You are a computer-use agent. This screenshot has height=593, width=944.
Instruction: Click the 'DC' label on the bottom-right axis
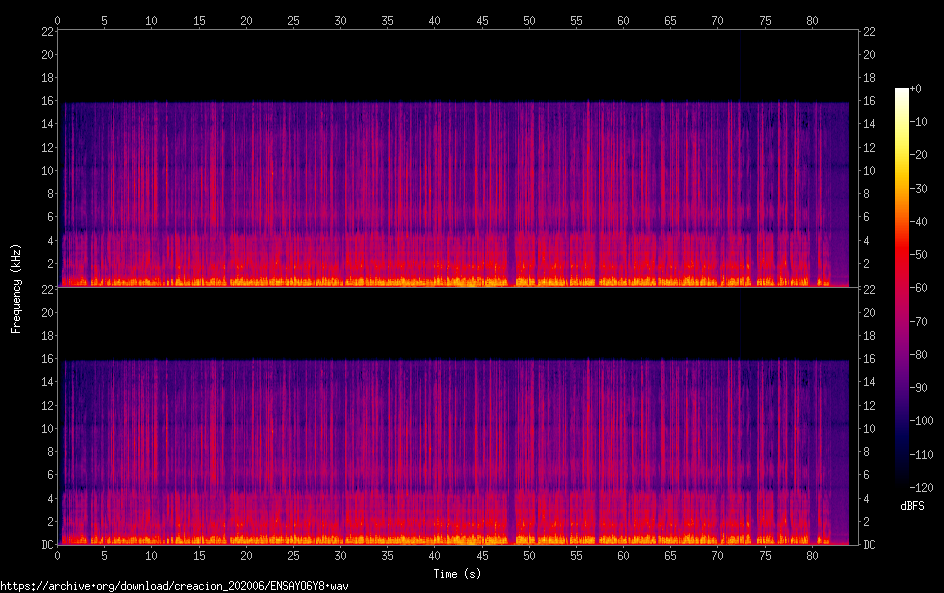pyautogui.click(x=870, y=545)
